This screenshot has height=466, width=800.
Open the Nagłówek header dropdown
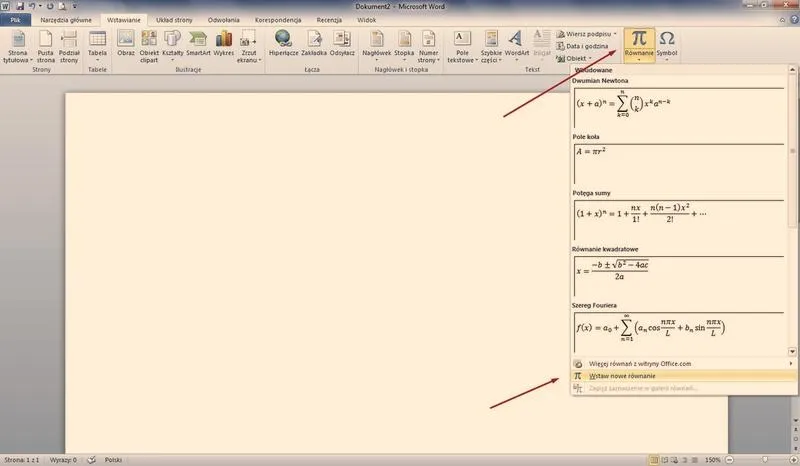point(377,46)
